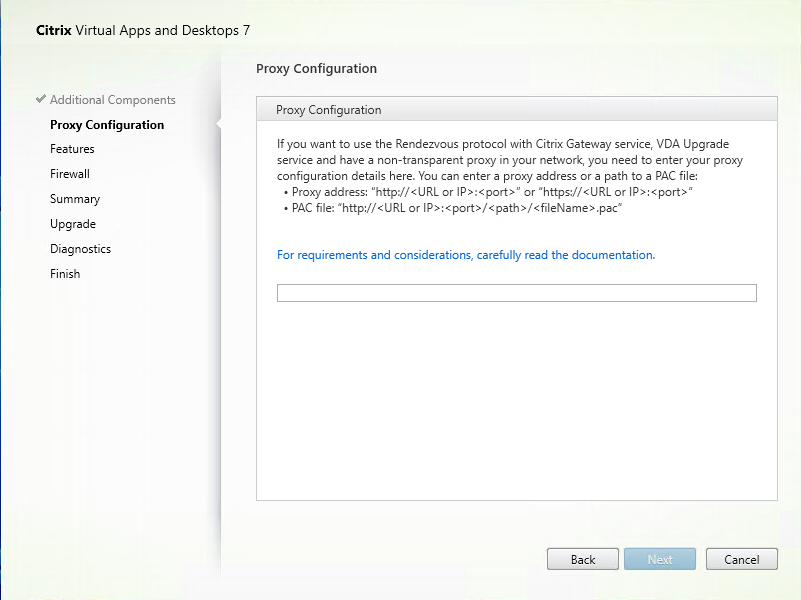This screenshot has height=600, width=801.
Task: Click the Citrix Virtual Apps and Desktops title
Action: pyautogui.click(x=143, y=30)
